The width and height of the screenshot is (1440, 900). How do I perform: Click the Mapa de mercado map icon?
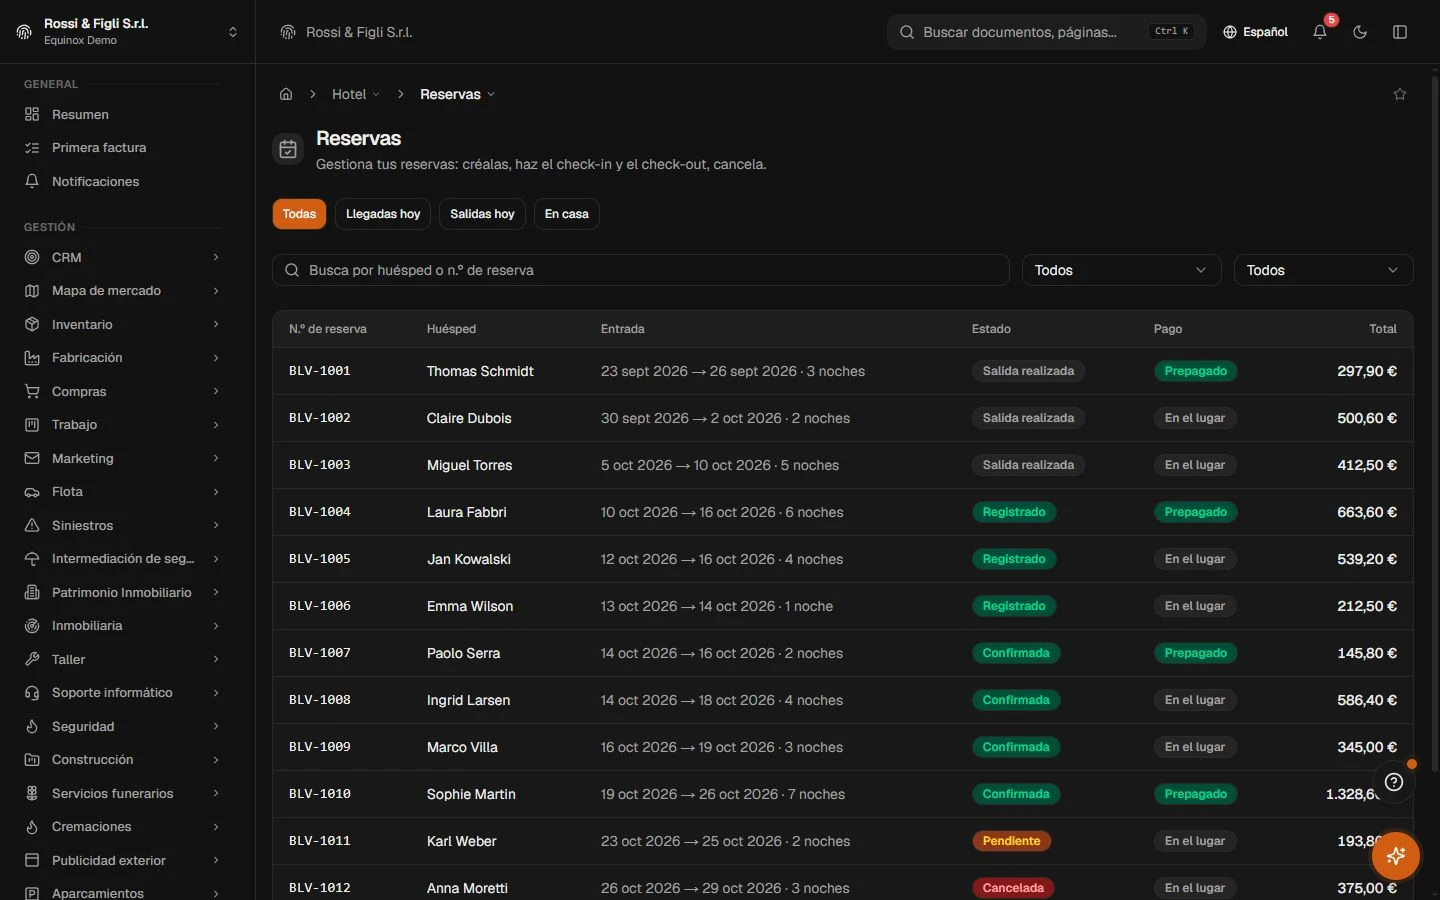coord(32,291)
